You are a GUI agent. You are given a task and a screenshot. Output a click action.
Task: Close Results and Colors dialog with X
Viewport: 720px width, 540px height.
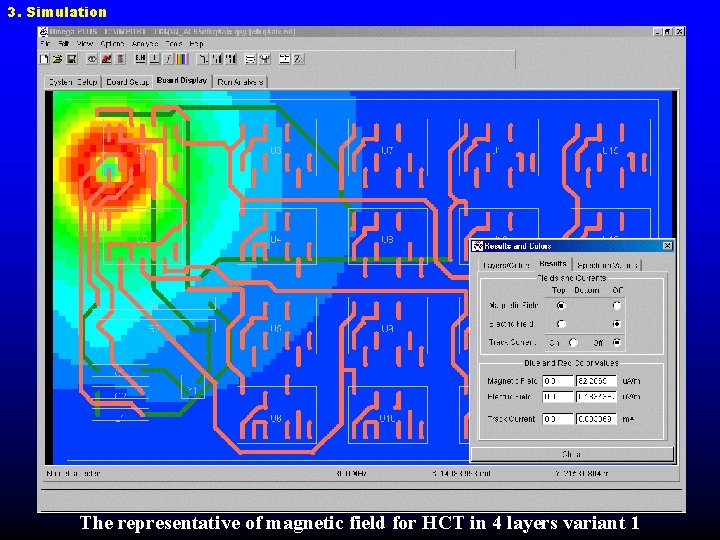point(667,246)
